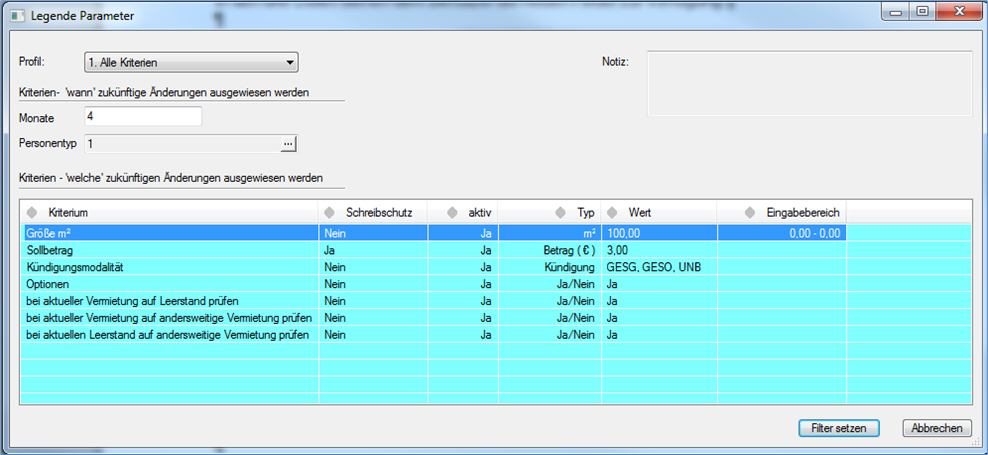Click the diamond icon beside aktiv header

pyautogui.click(x=452, y=213)
